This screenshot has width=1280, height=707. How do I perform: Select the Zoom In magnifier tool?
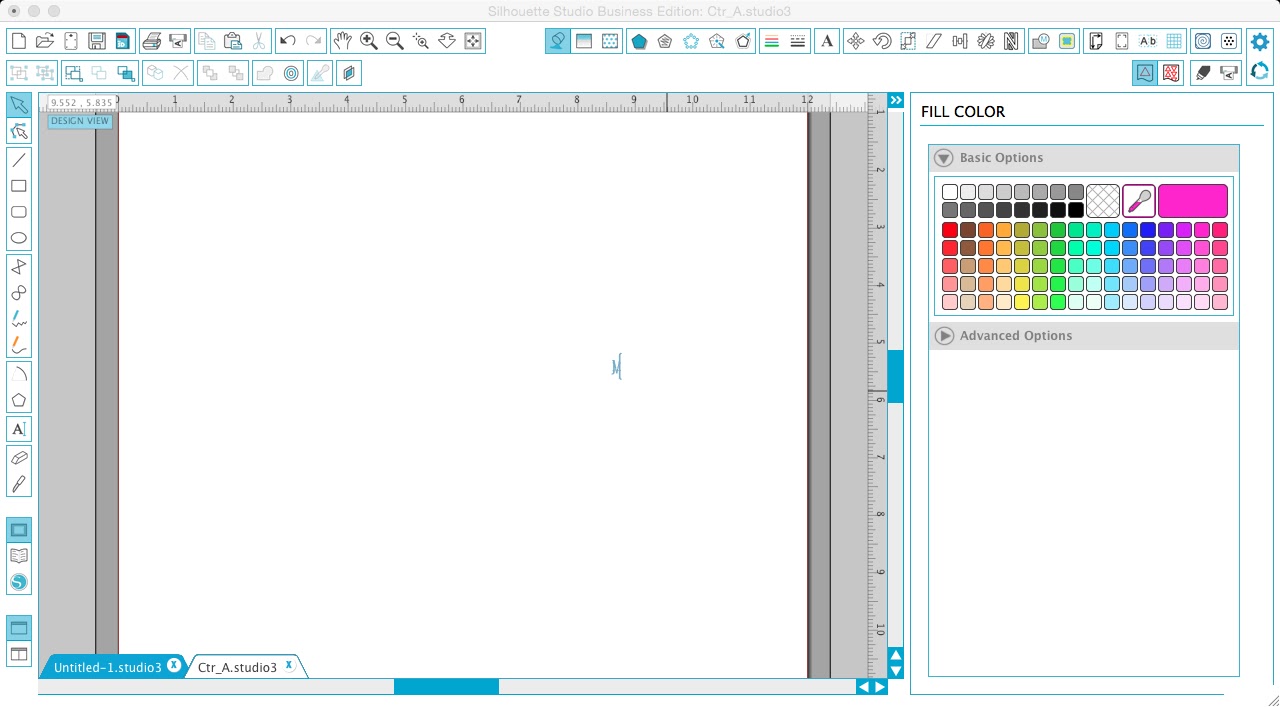pyautogui.click(x=368, y=41)
